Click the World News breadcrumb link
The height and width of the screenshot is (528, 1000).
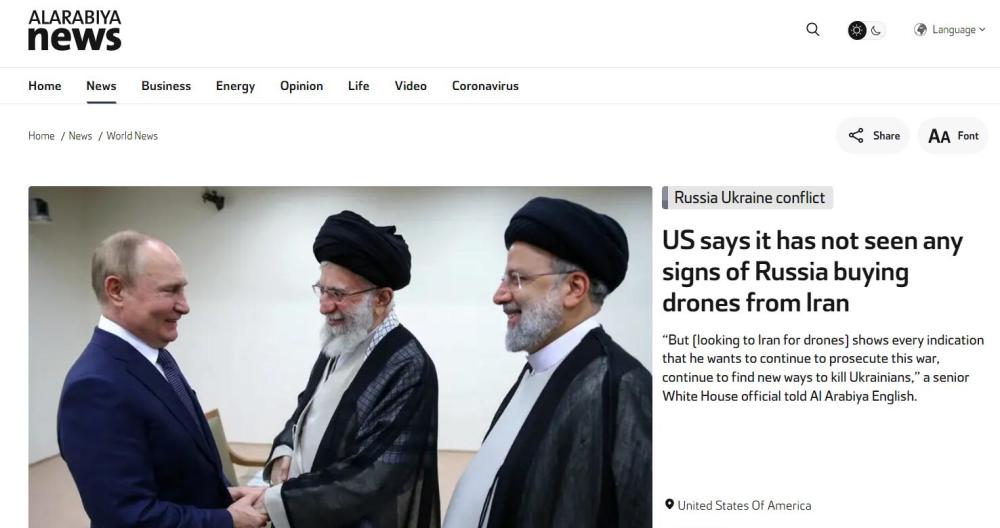[132, 136]
